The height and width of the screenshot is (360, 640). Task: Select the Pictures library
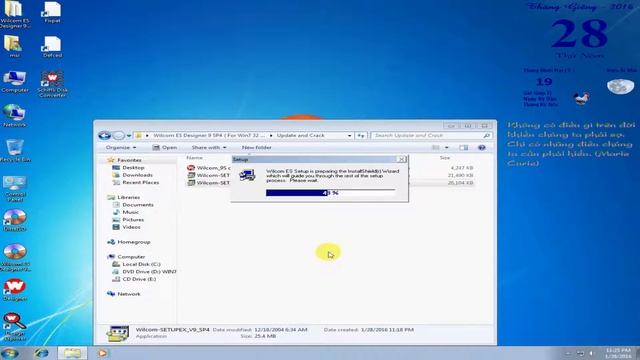click(133, 220)
